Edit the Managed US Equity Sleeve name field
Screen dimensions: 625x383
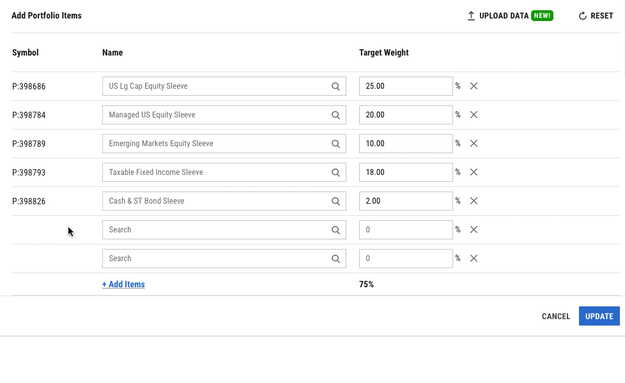coord(224,115)
